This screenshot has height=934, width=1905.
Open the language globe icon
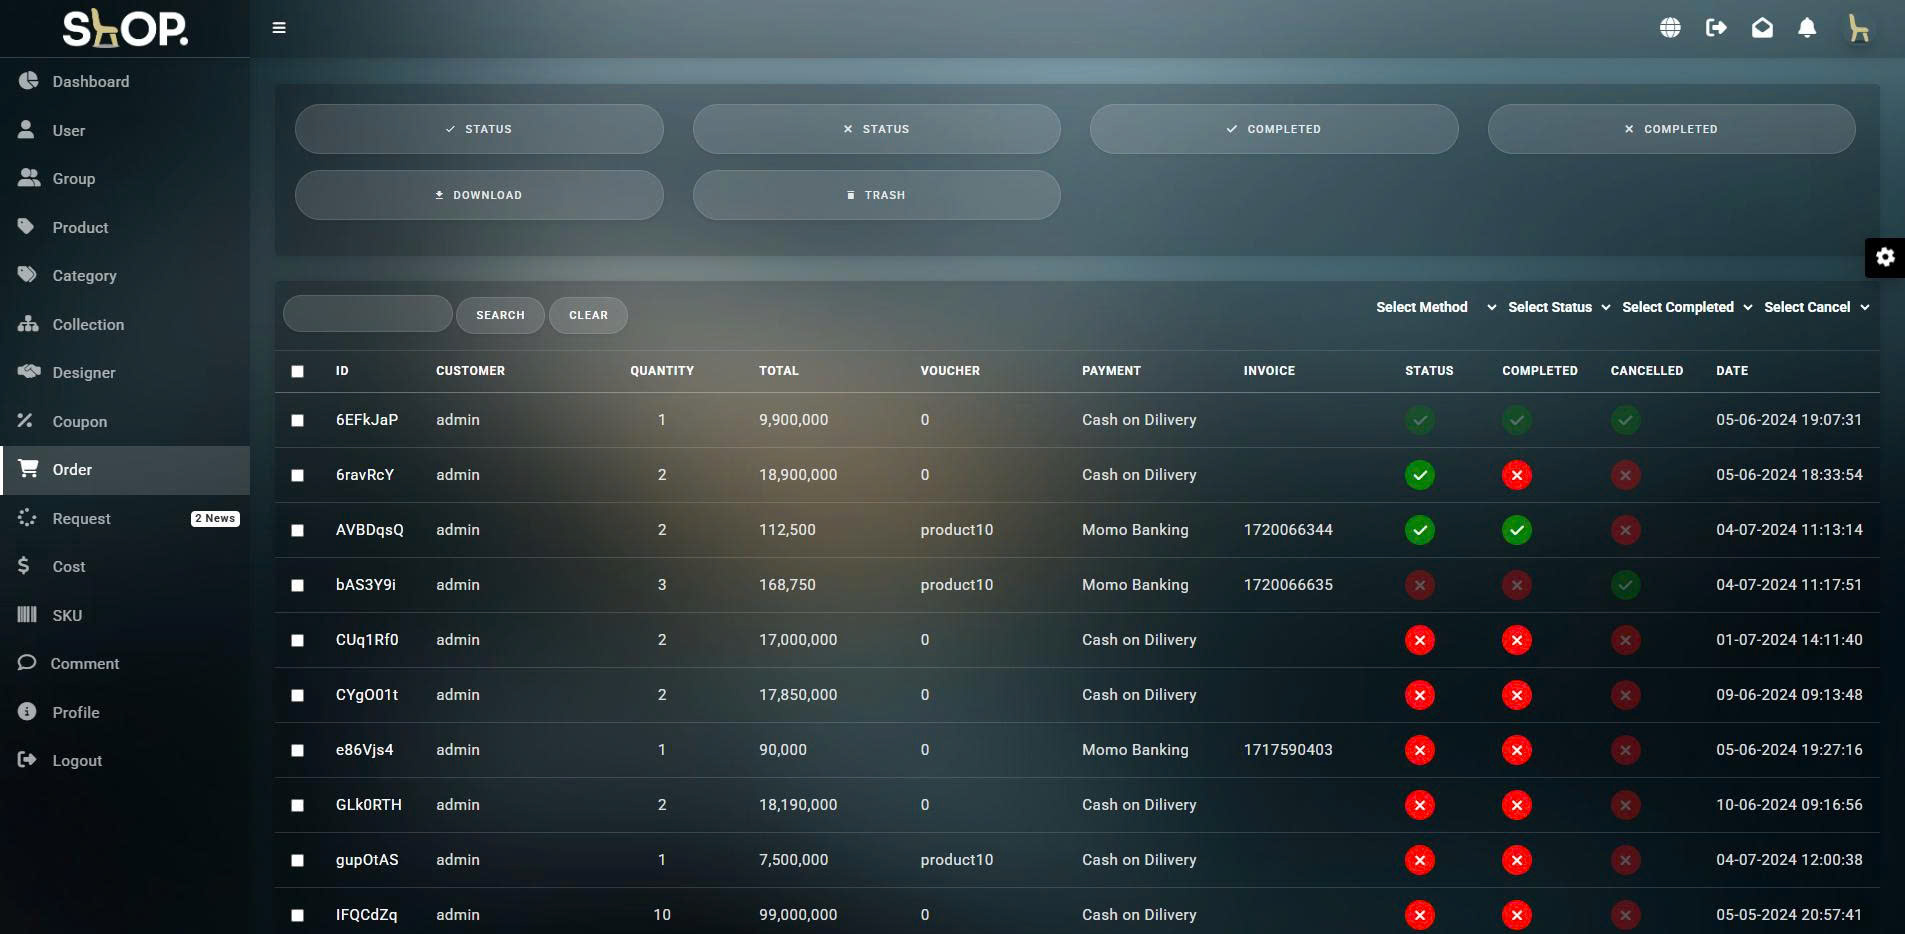(x=1670, y=28)
